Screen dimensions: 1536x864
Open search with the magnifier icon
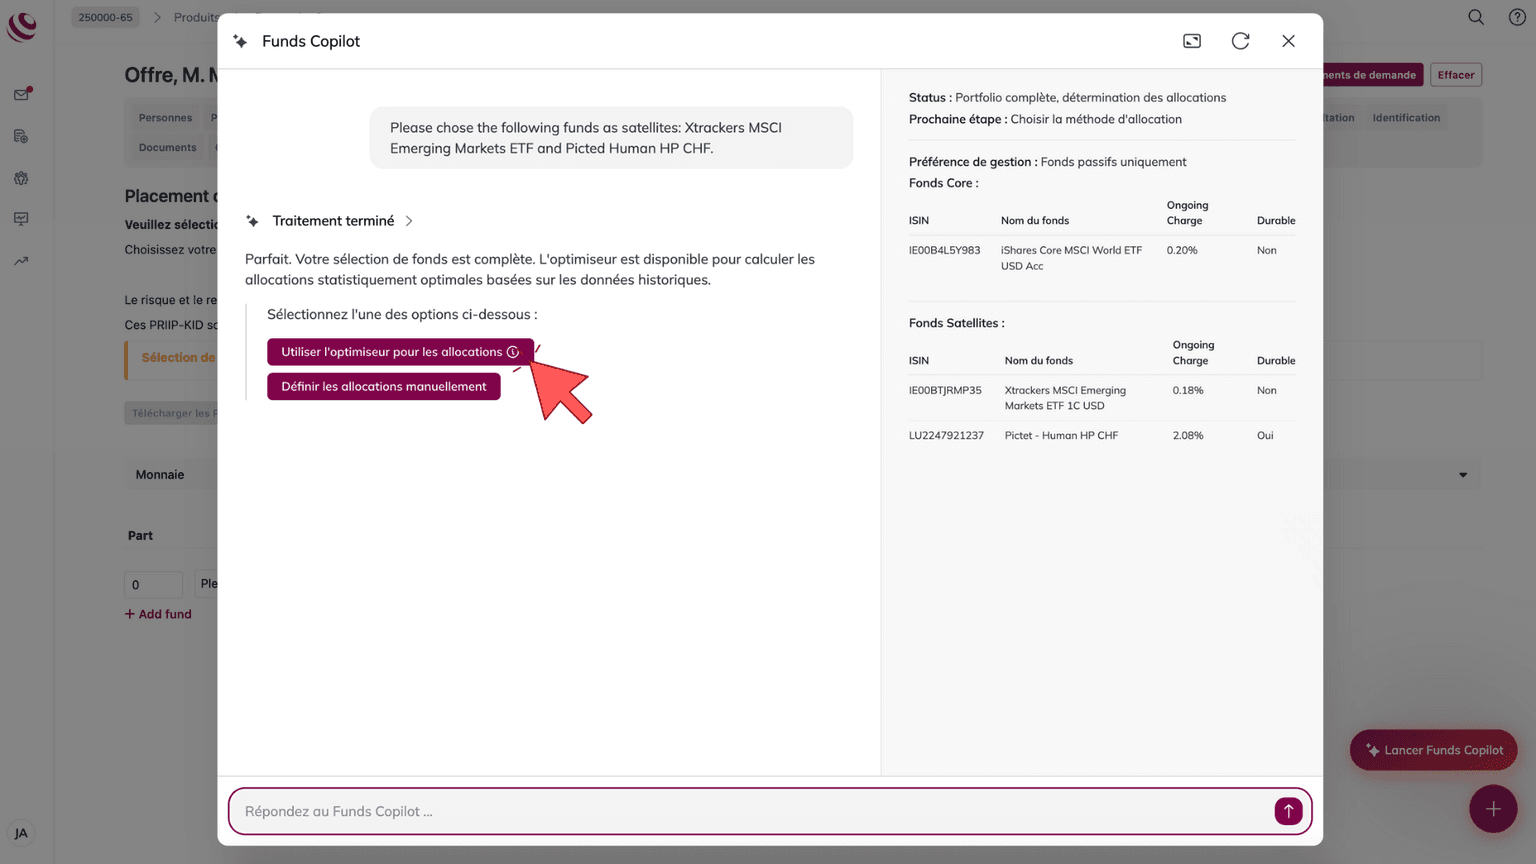[x=1476, y=17]
